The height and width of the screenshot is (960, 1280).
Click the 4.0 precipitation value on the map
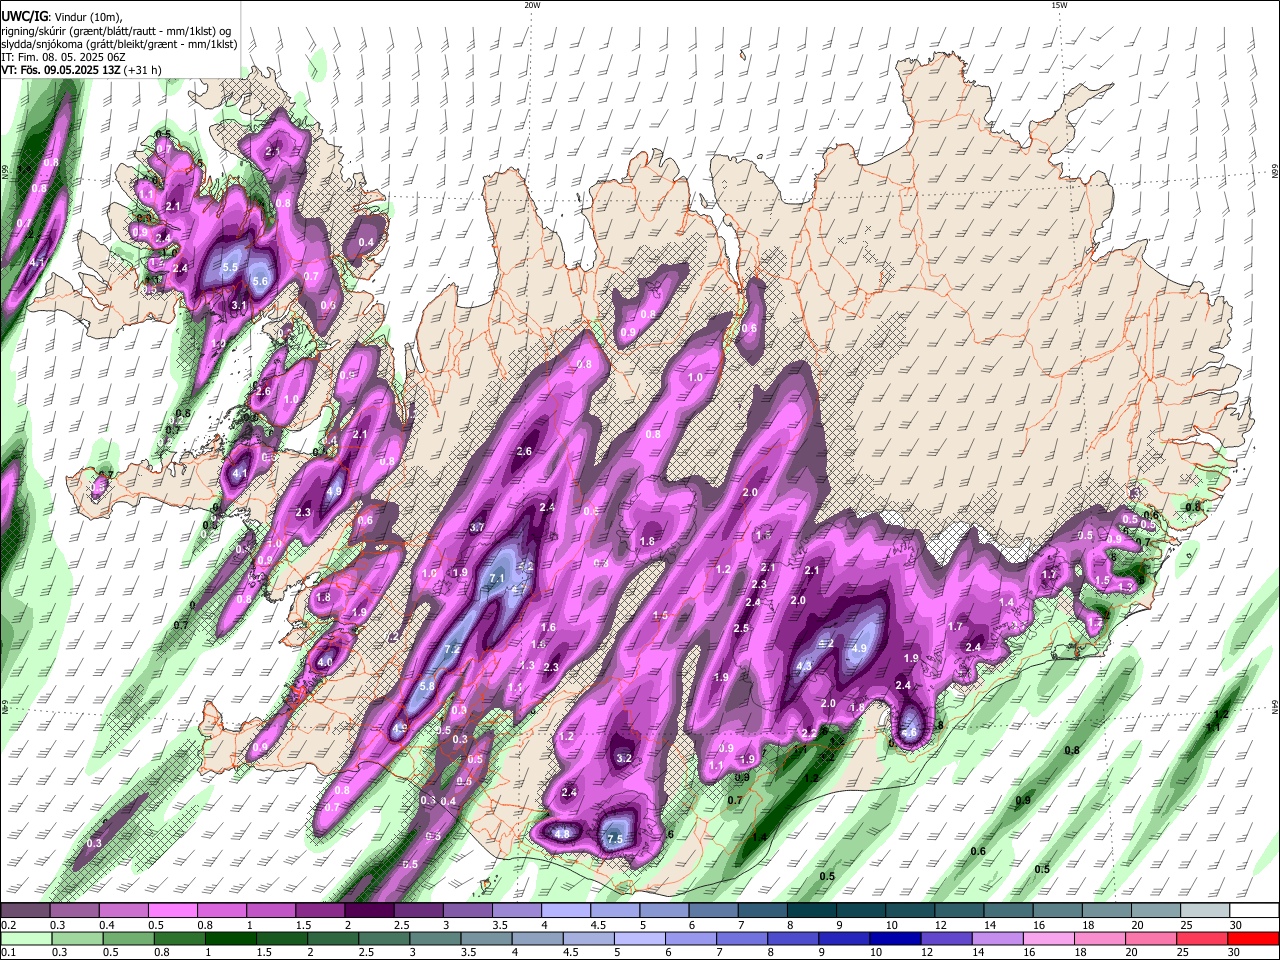click(x=325, y=662)
